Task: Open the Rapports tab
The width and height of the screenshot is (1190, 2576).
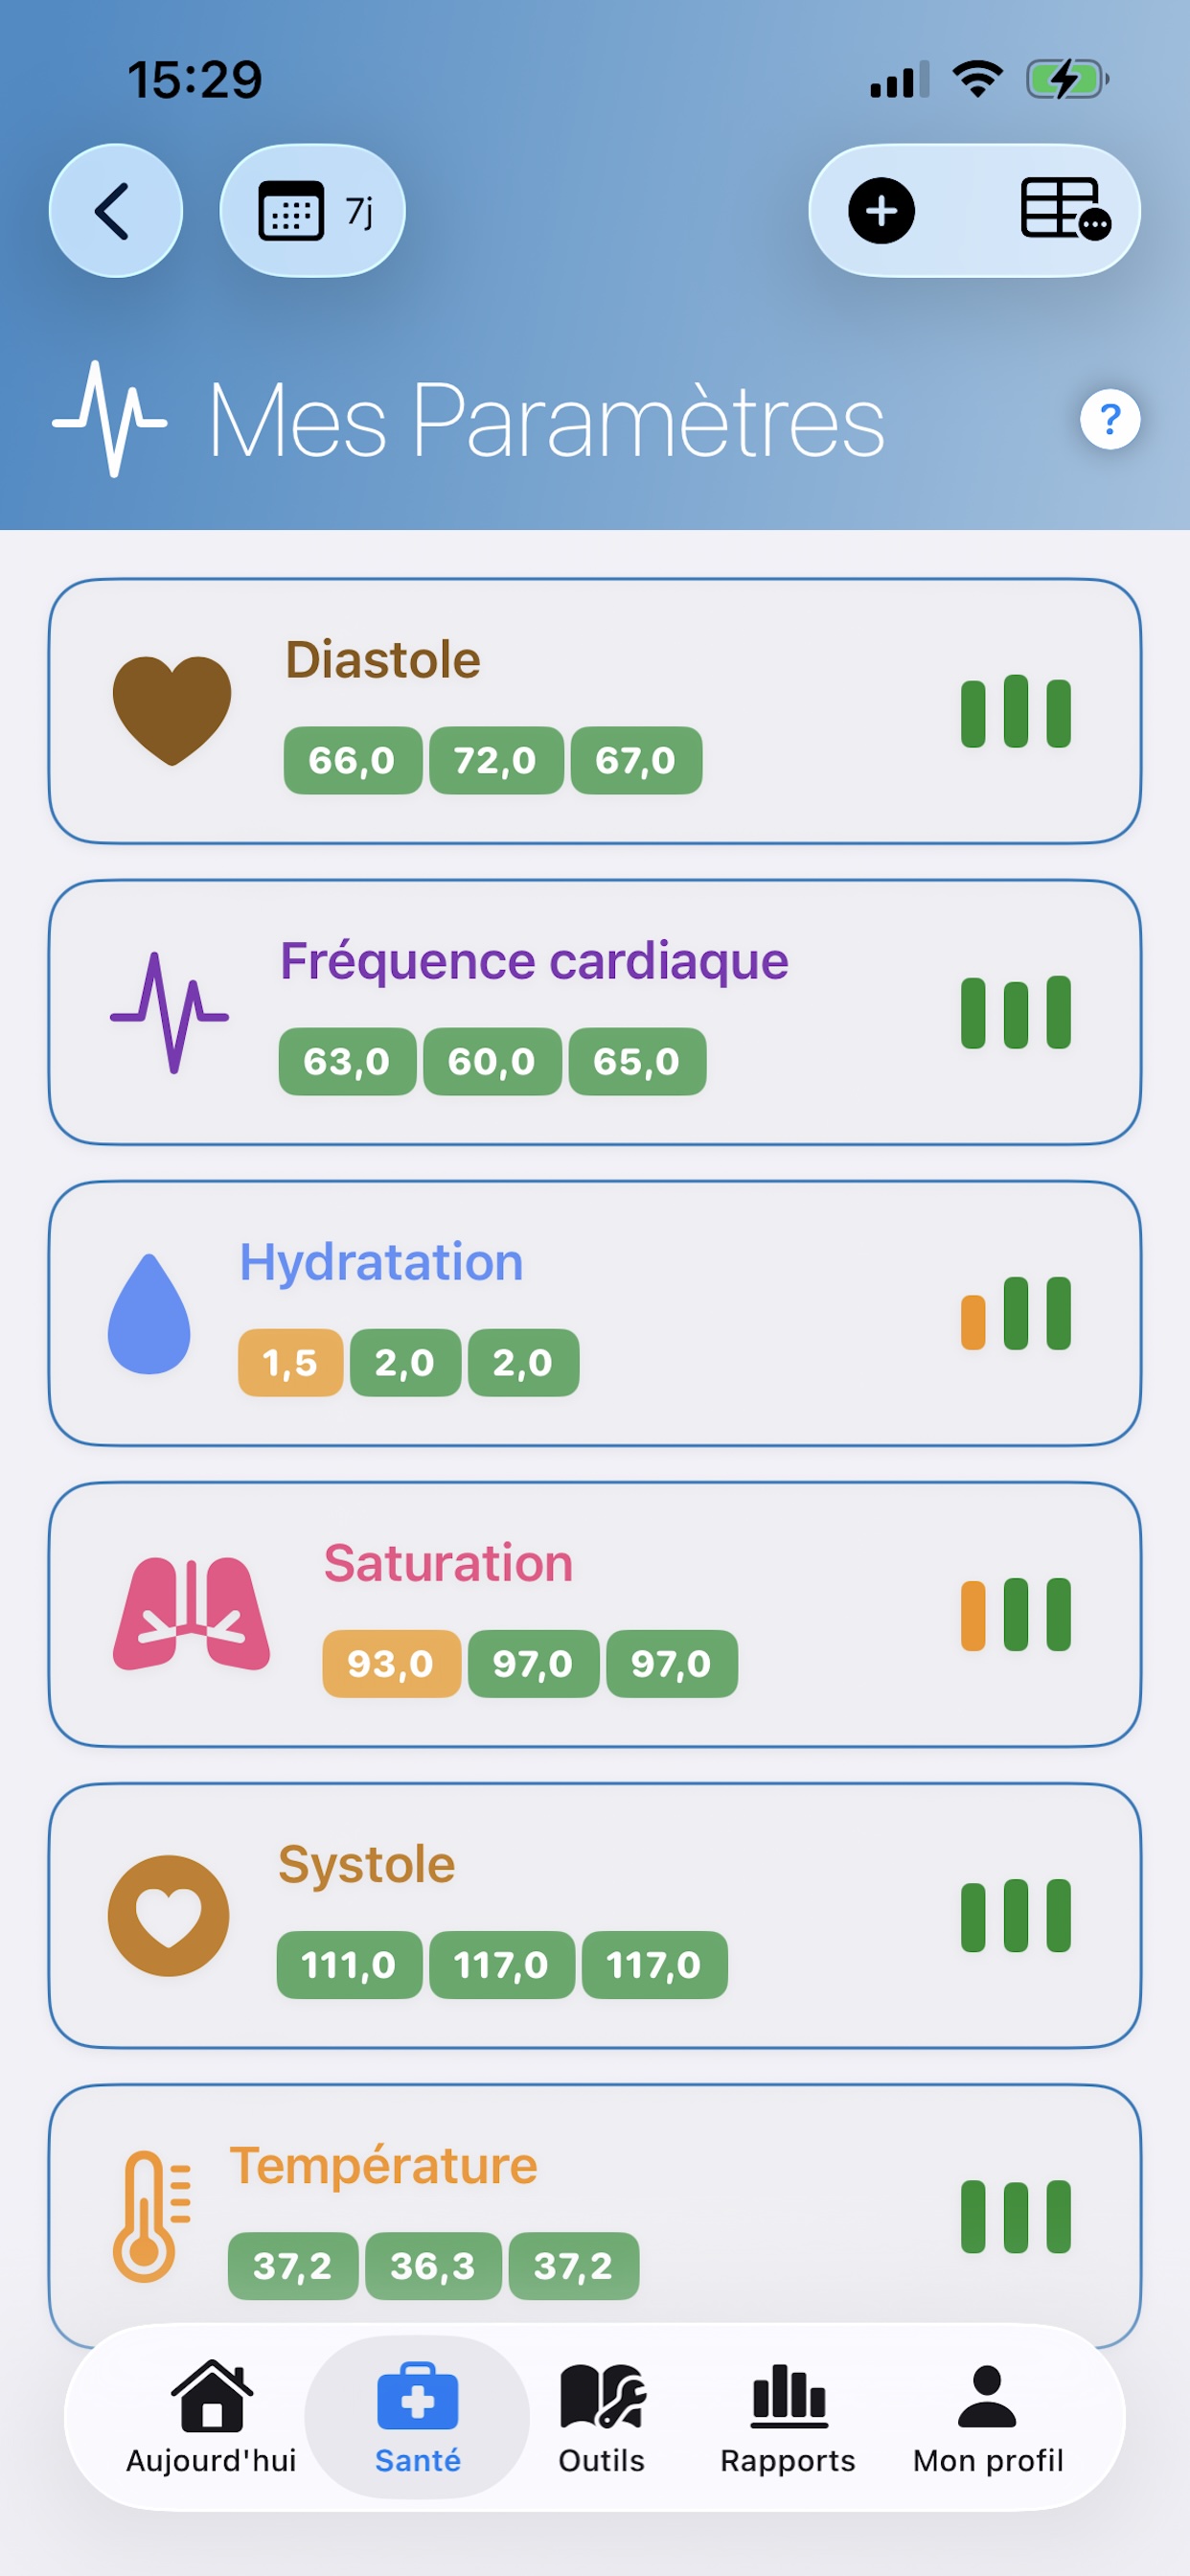Action: [788, 2417]
